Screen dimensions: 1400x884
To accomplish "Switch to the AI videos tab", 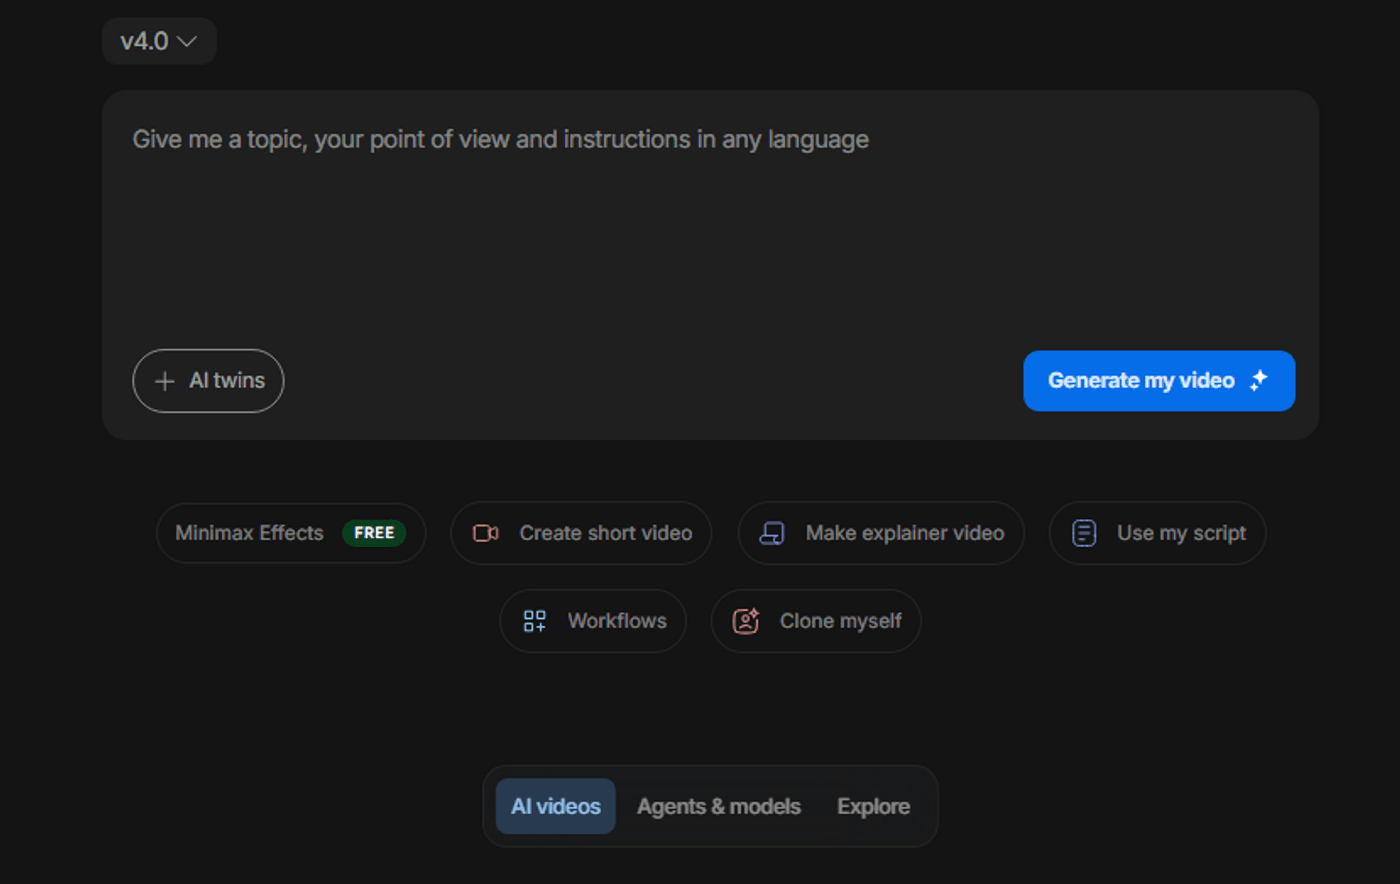I will click(x=556, y=806).
